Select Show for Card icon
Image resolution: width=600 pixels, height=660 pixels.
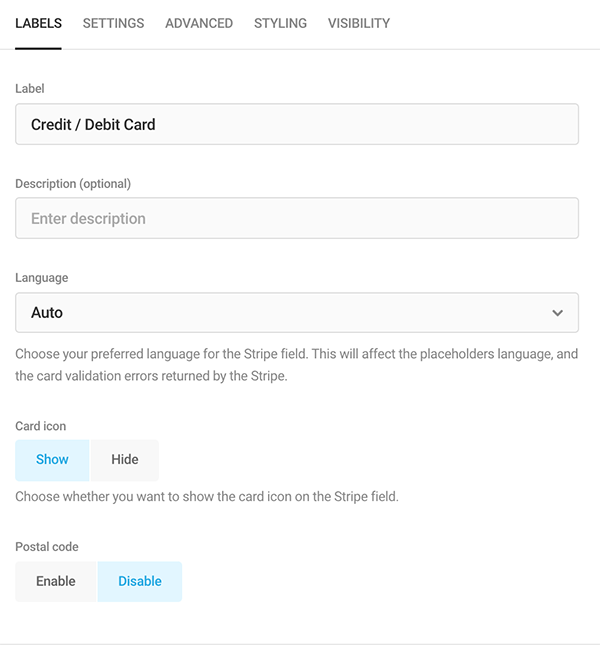click(x=52, y=460)
